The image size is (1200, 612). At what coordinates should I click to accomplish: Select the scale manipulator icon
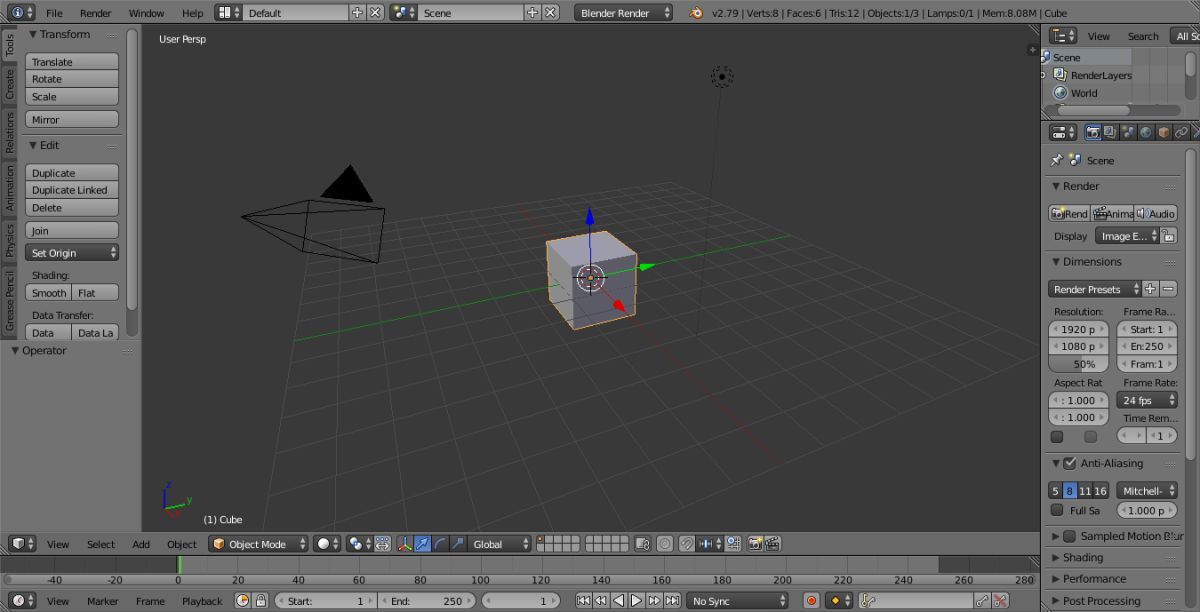coord(457,544)
